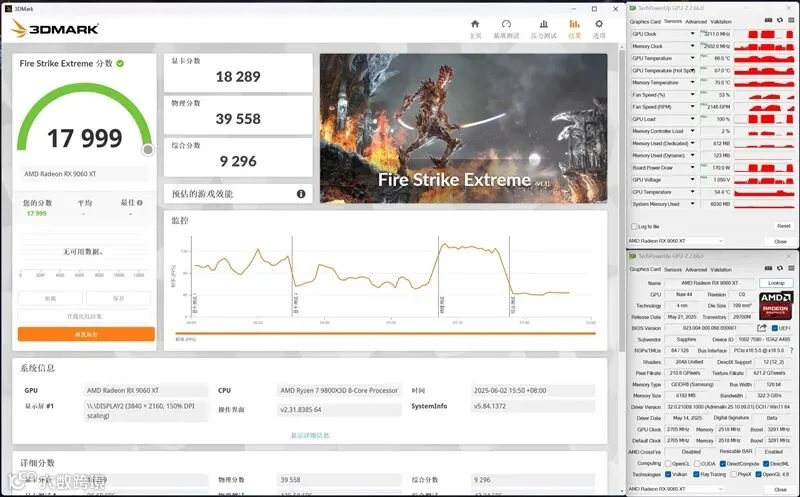Click the physics score value 39 558

[x=238, y=119]
